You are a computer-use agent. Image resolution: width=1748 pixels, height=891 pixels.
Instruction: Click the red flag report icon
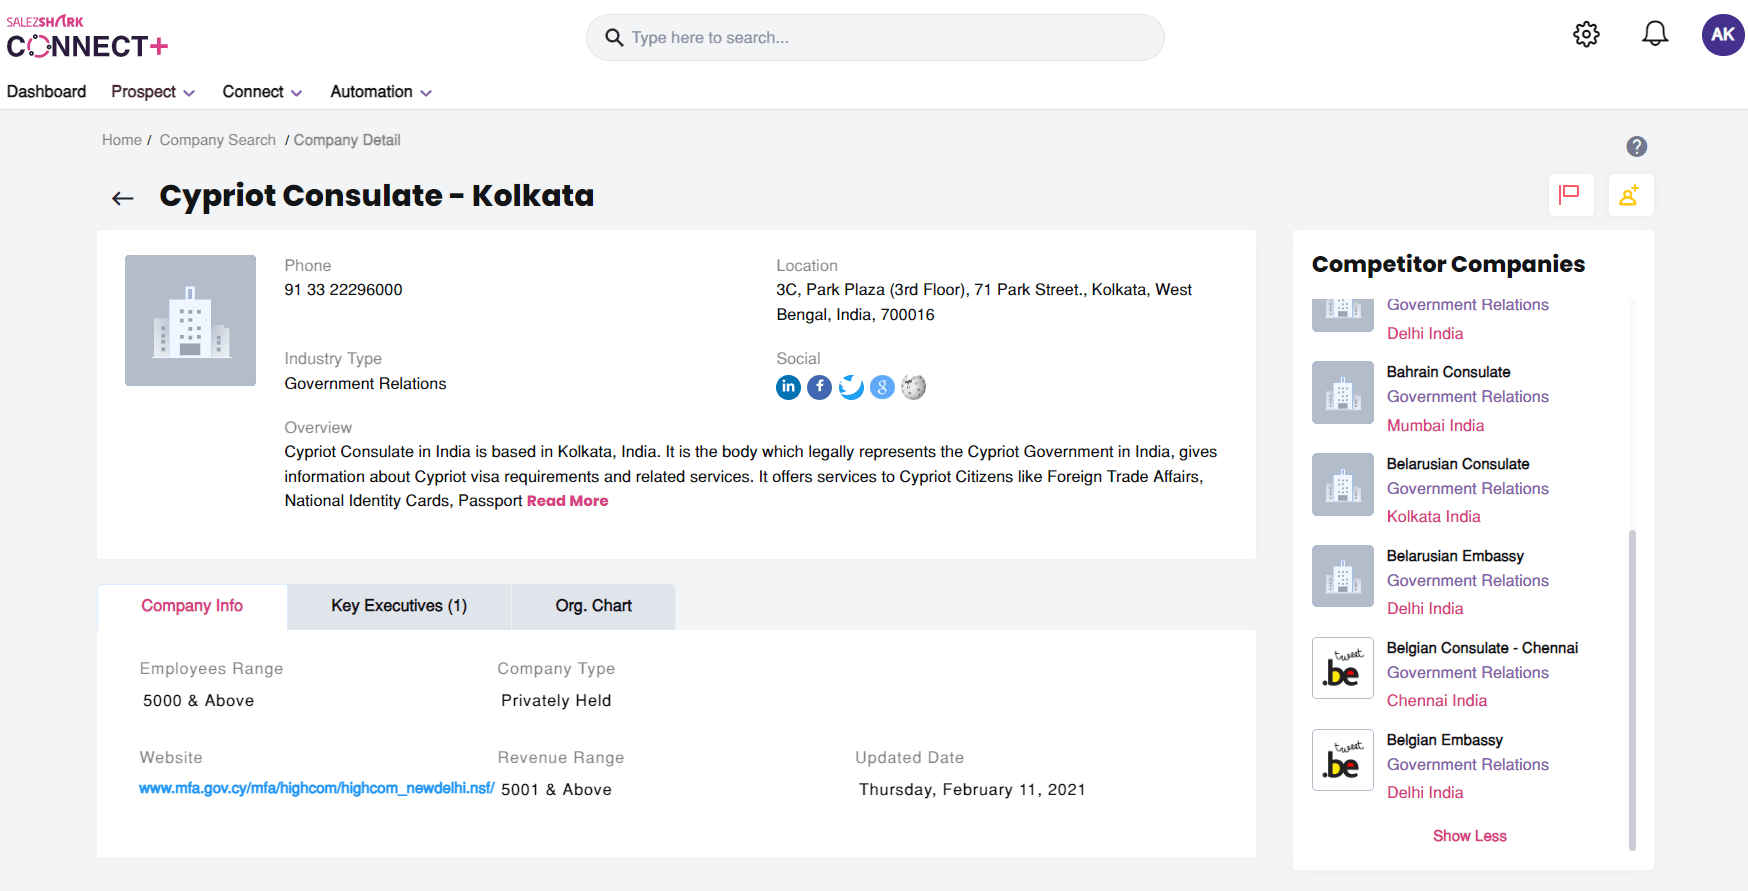[1570, 194]
